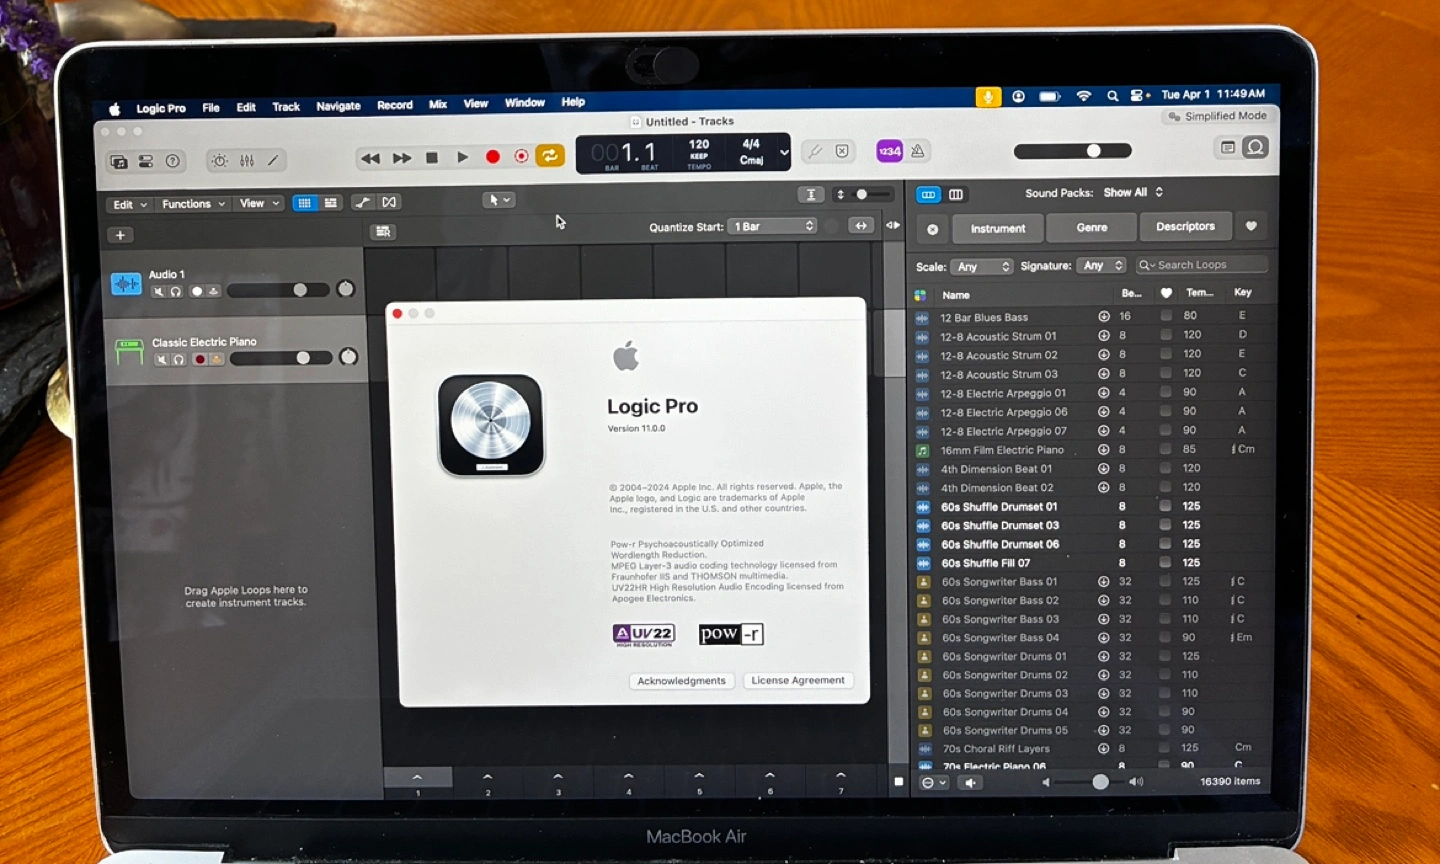
Task: Toggle the purple 1234 Count-in button
Action: pyautogui.click(x=889, y=151)
